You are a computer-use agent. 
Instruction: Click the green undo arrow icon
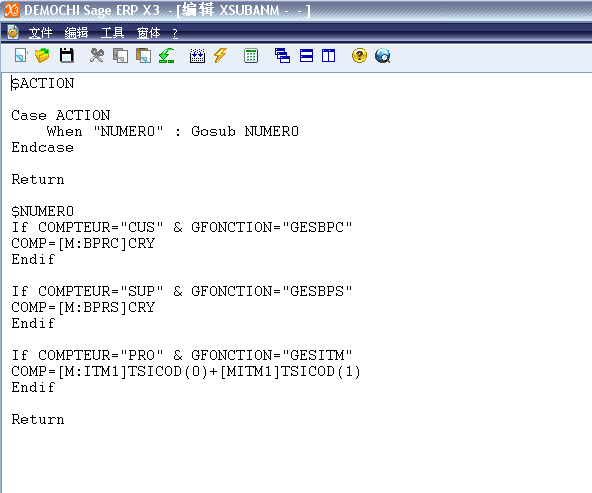(x=166, y=56)
